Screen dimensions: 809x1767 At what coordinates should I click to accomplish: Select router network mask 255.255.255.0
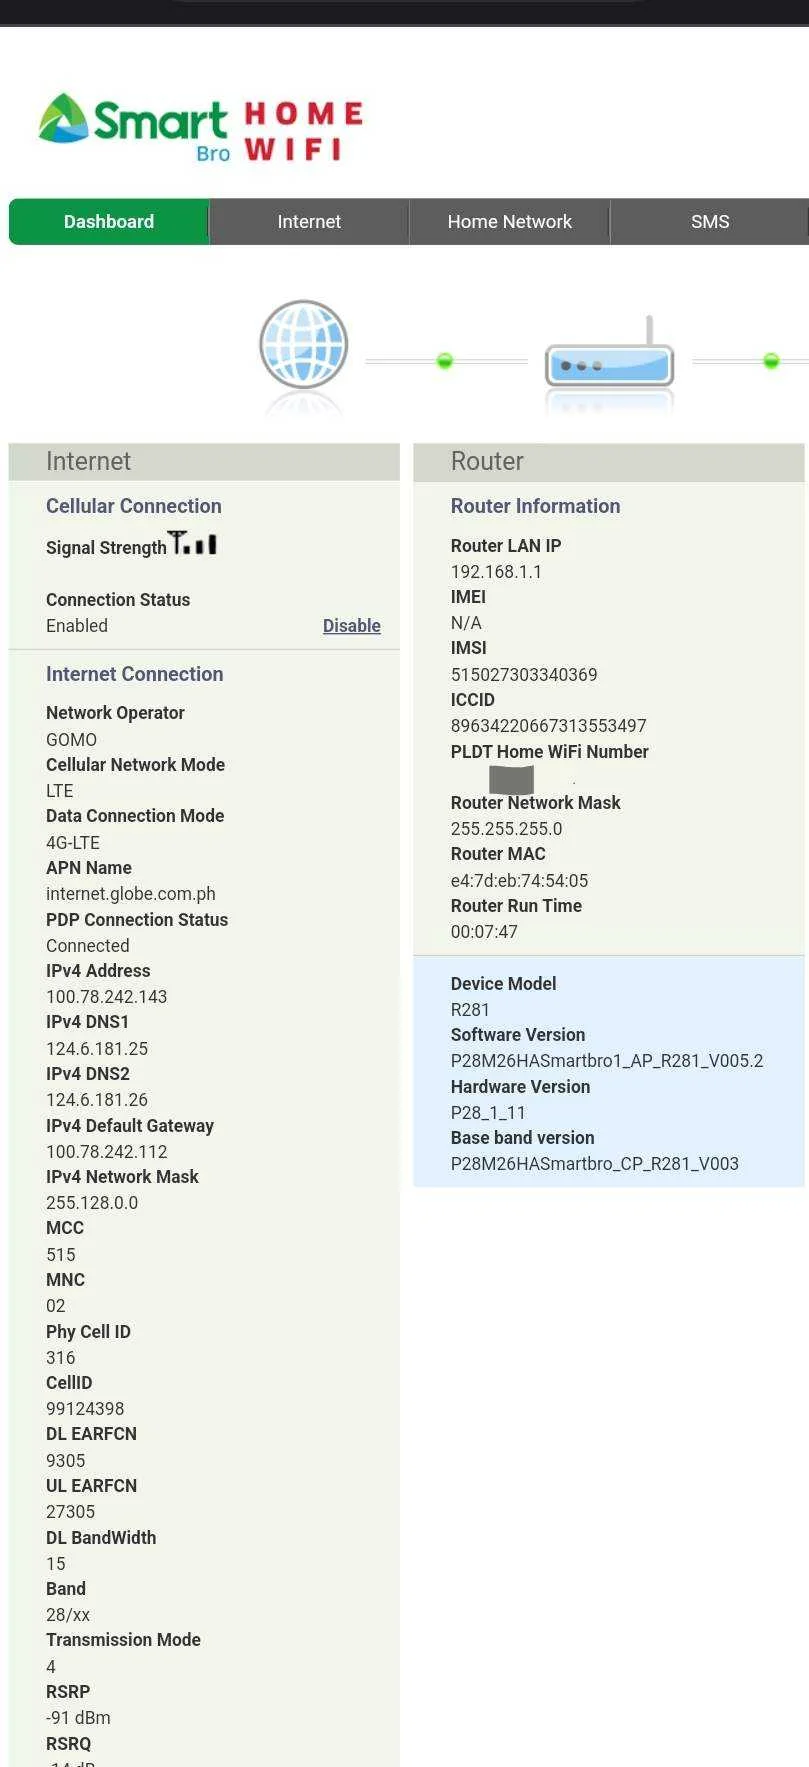pos(506,829)
